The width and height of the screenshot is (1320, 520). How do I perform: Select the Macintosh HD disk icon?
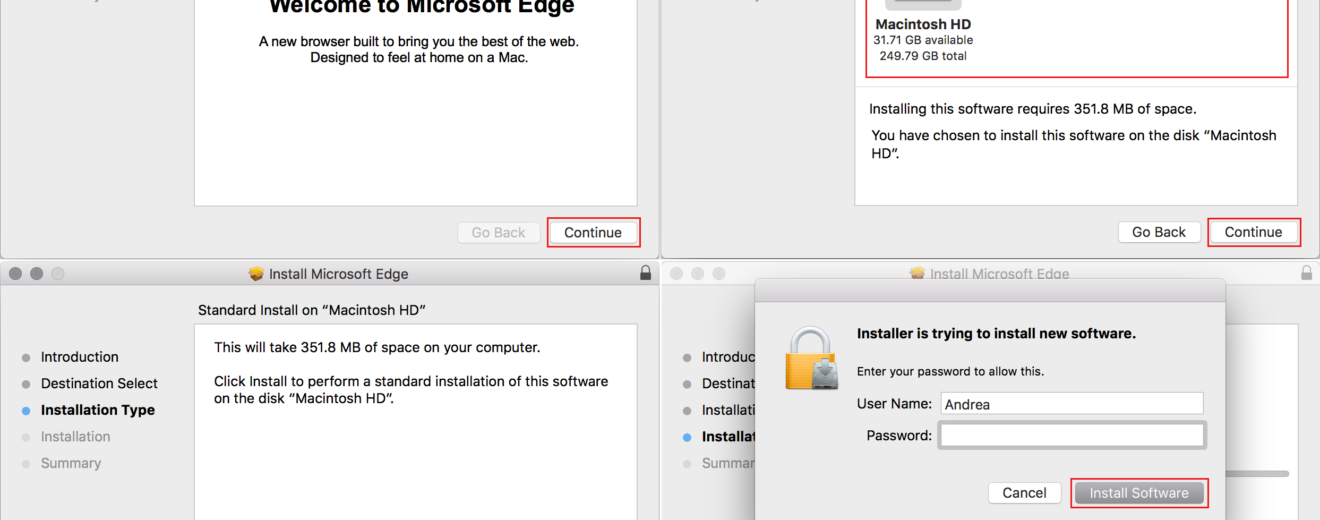click(x=909, y=5)
